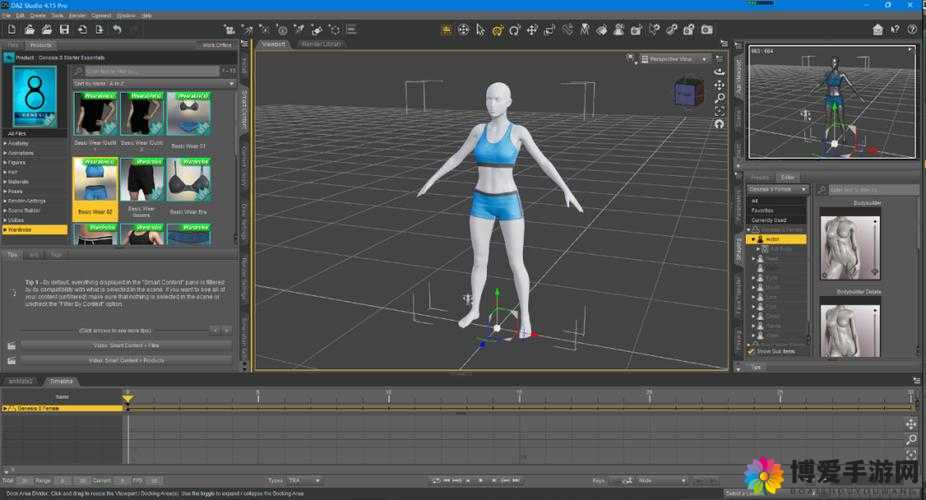Open the timeline Types TRA dropdown
This screenshot has height=500, width=926.
(x=304, y=481)
